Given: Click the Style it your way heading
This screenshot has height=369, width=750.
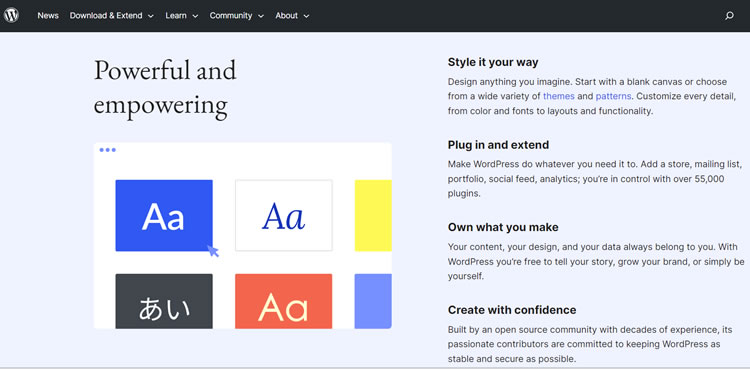Looking at the screenshot, I should 493,62.
